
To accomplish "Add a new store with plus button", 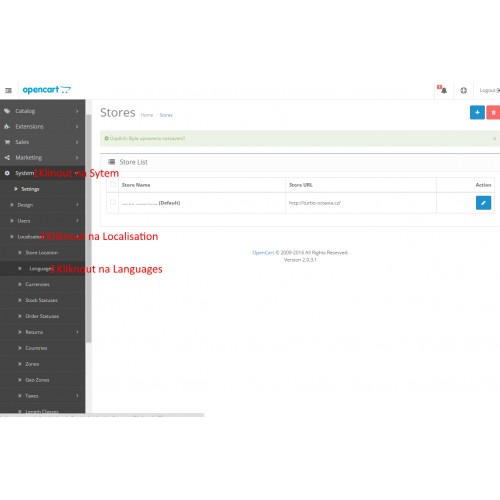I will click(x=477, y=112).
